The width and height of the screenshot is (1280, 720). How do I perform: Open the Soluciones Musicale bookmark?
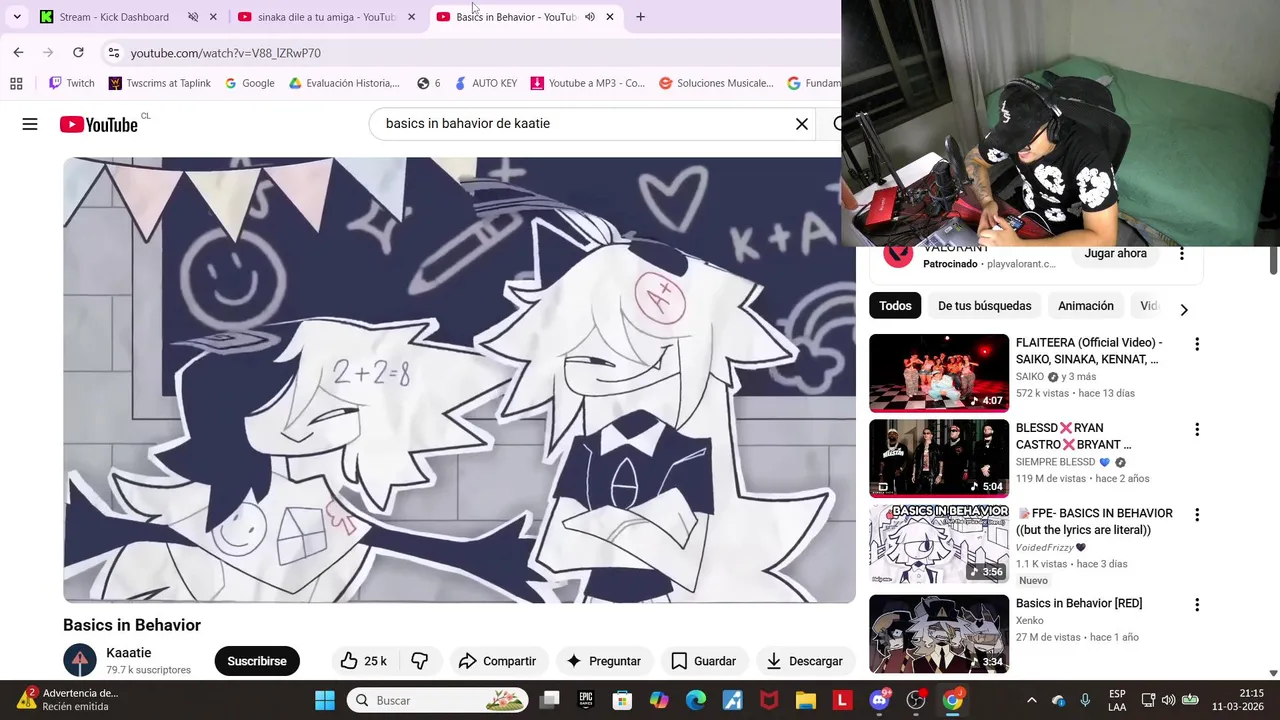click(716, 83)
